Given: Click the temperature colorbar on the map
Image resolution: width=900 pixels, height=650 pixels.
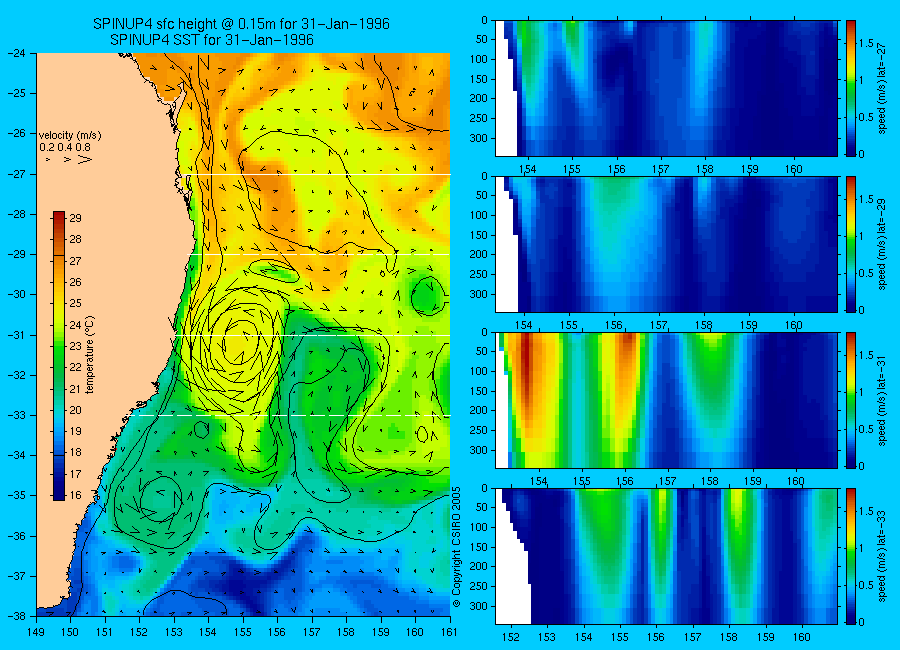Looking at the screenshot, I should (x=59, y=356).
